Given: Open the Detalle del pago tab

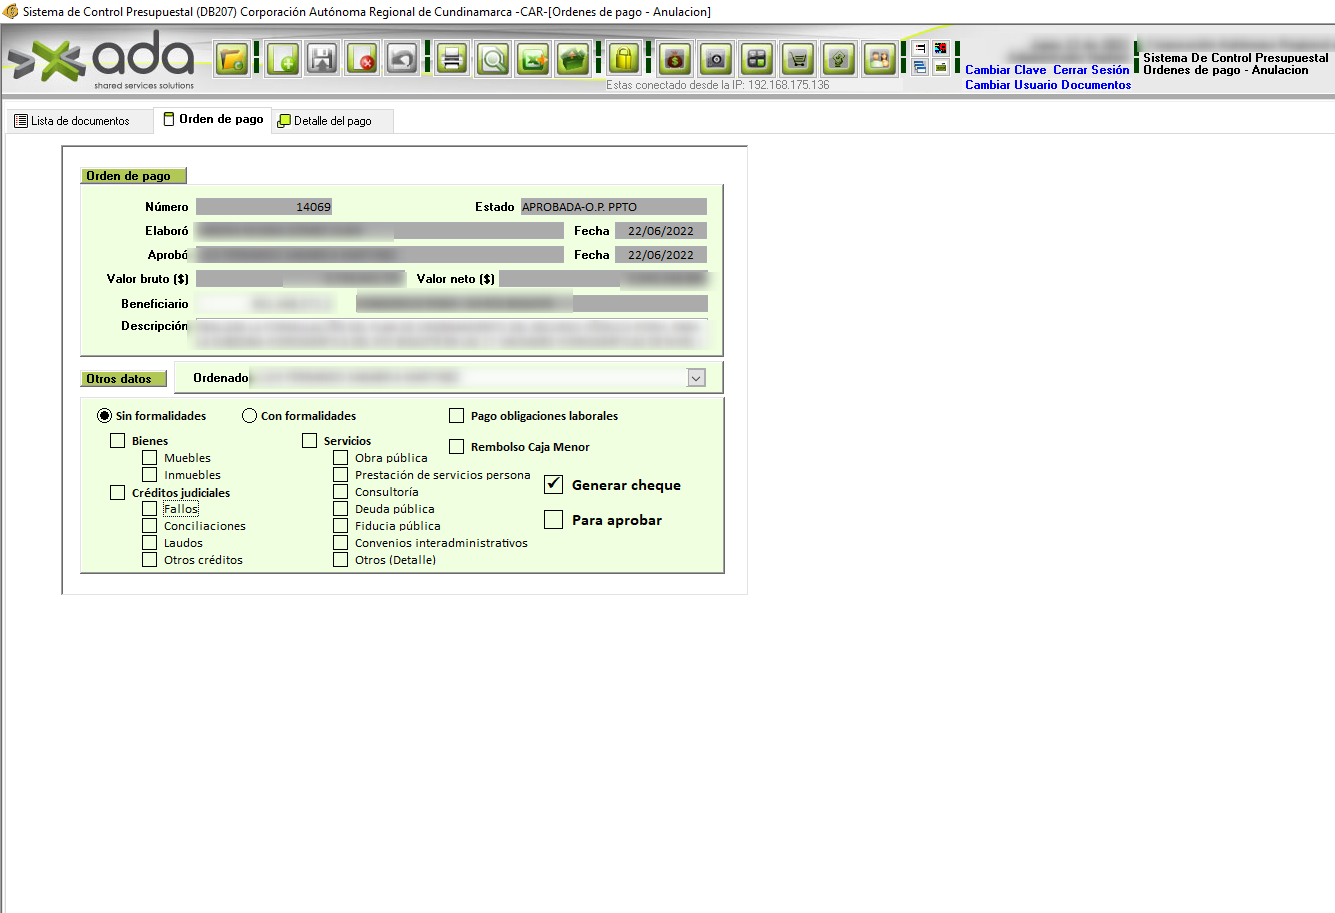Looking at the screenshot, I should (x=332, y=121).
